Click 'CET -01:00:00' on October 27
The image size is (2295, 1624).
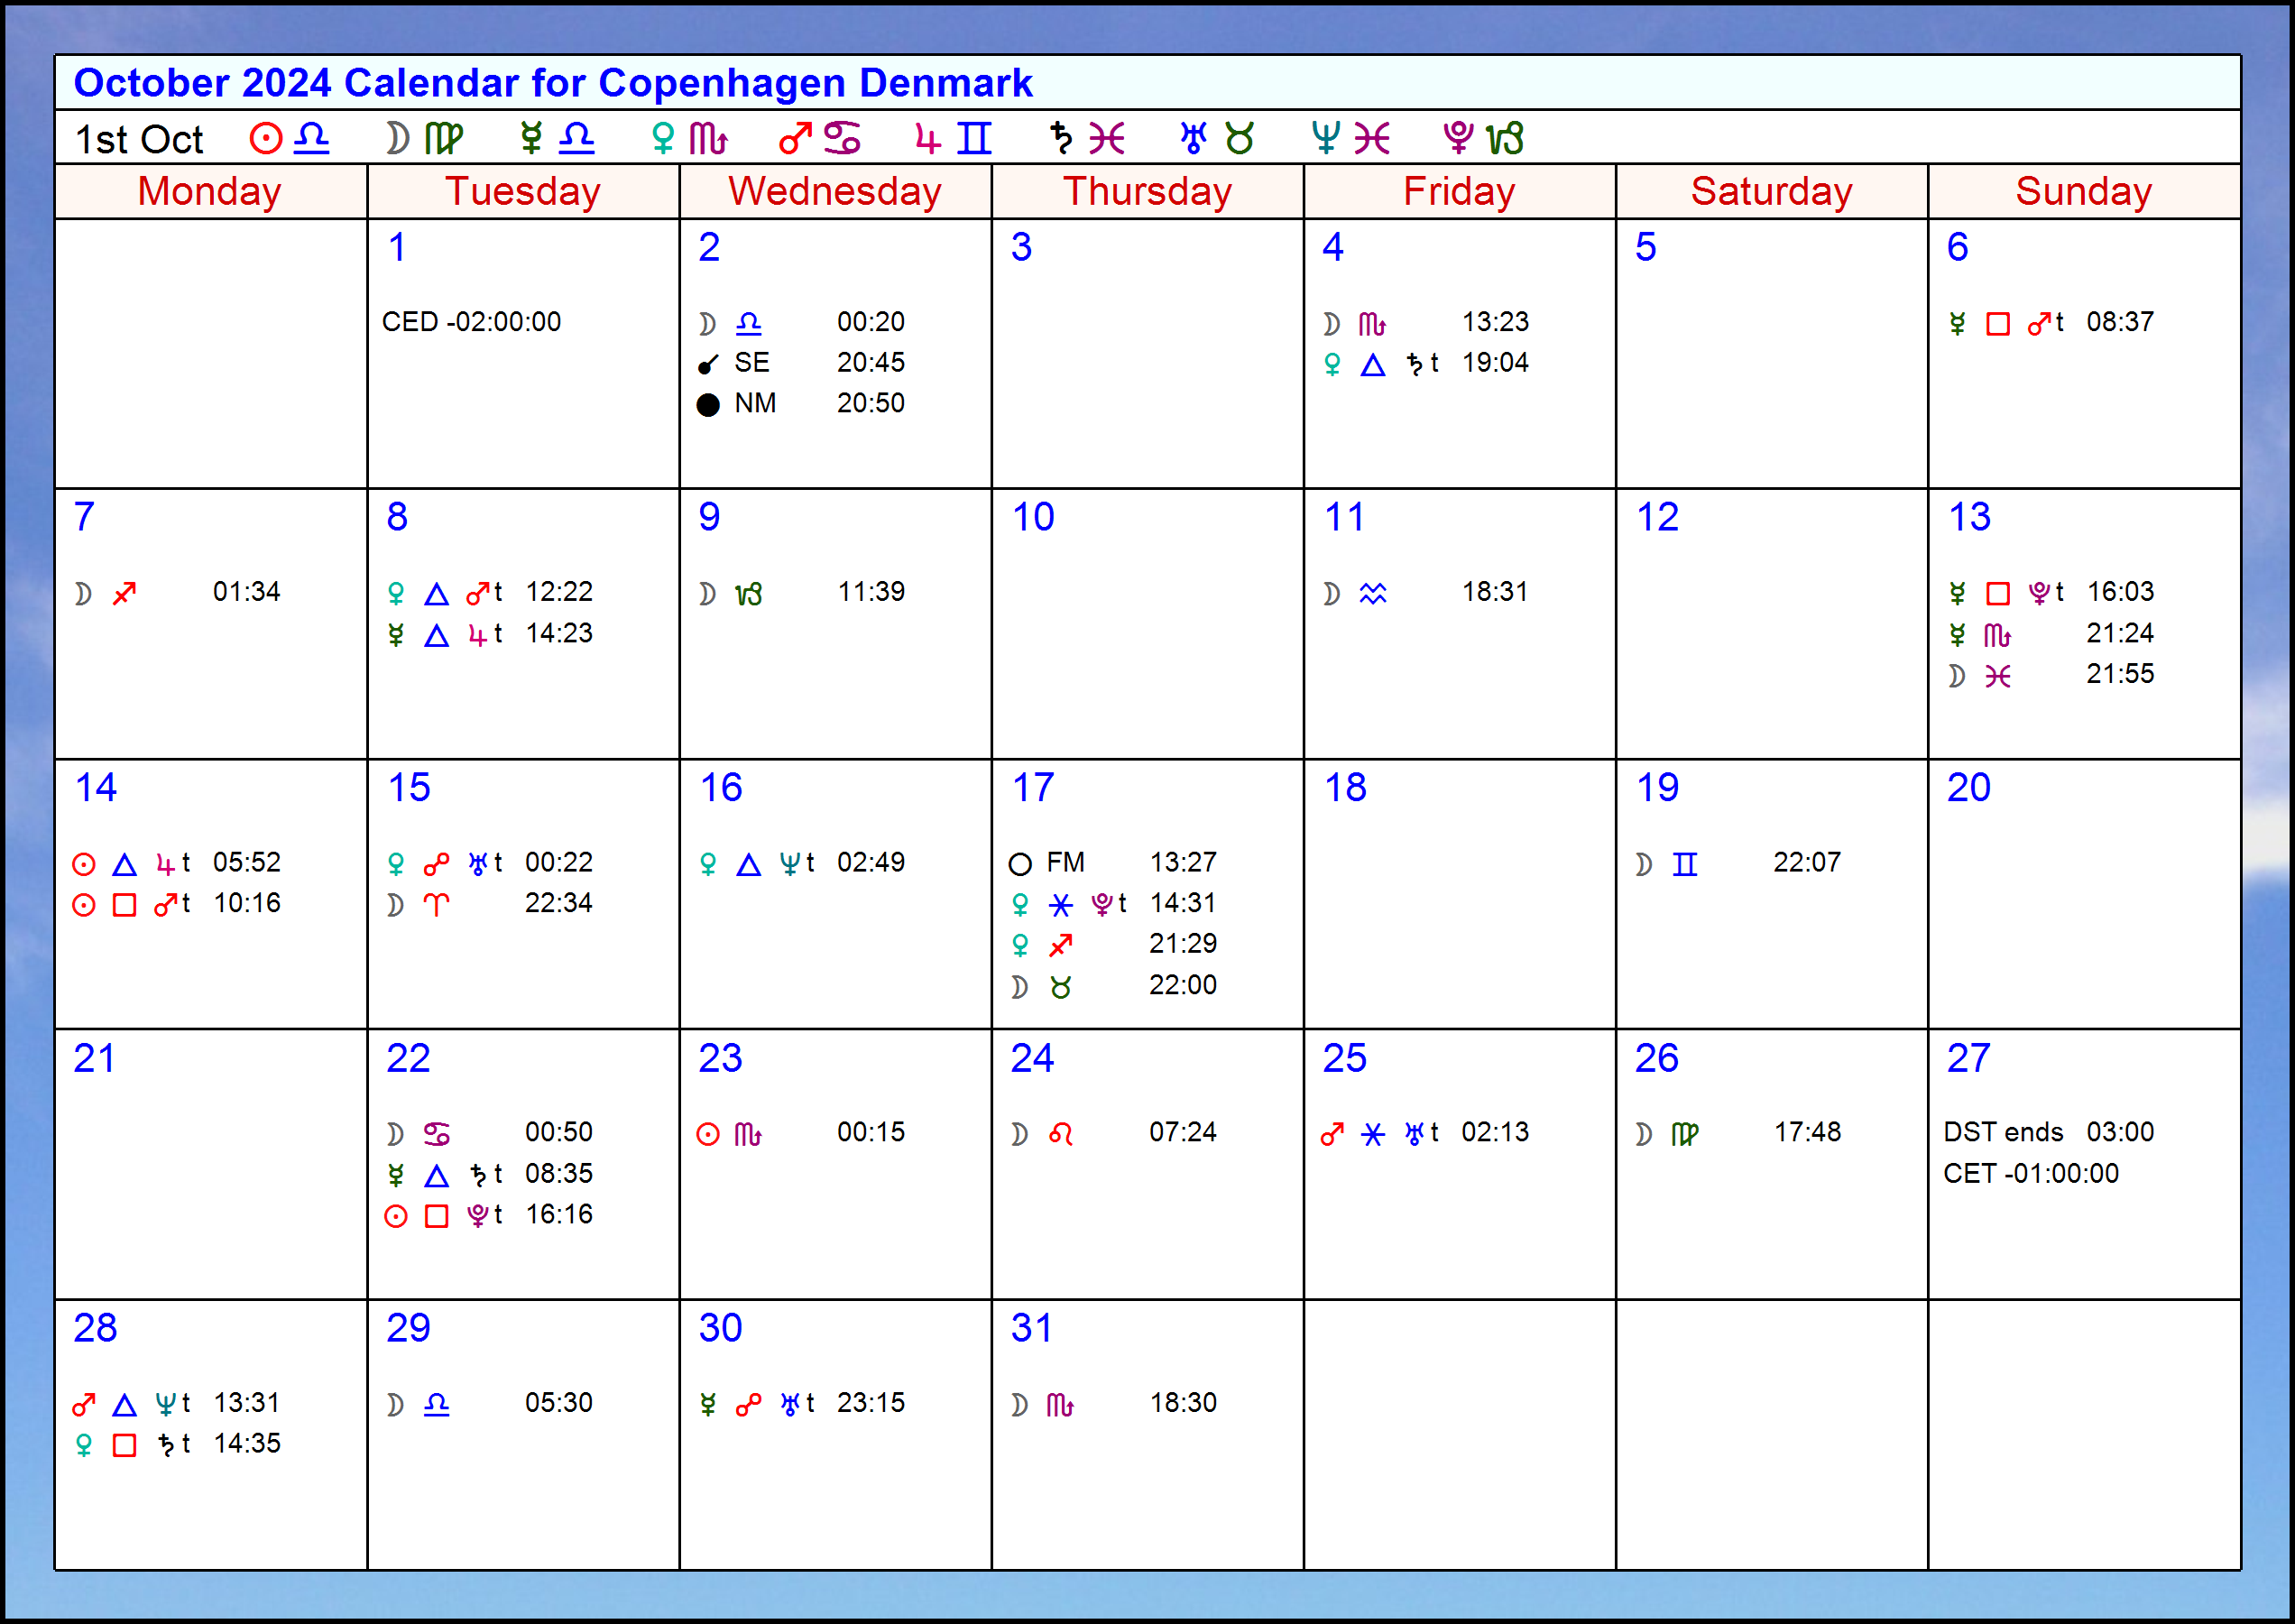tap(2030, 1173)
